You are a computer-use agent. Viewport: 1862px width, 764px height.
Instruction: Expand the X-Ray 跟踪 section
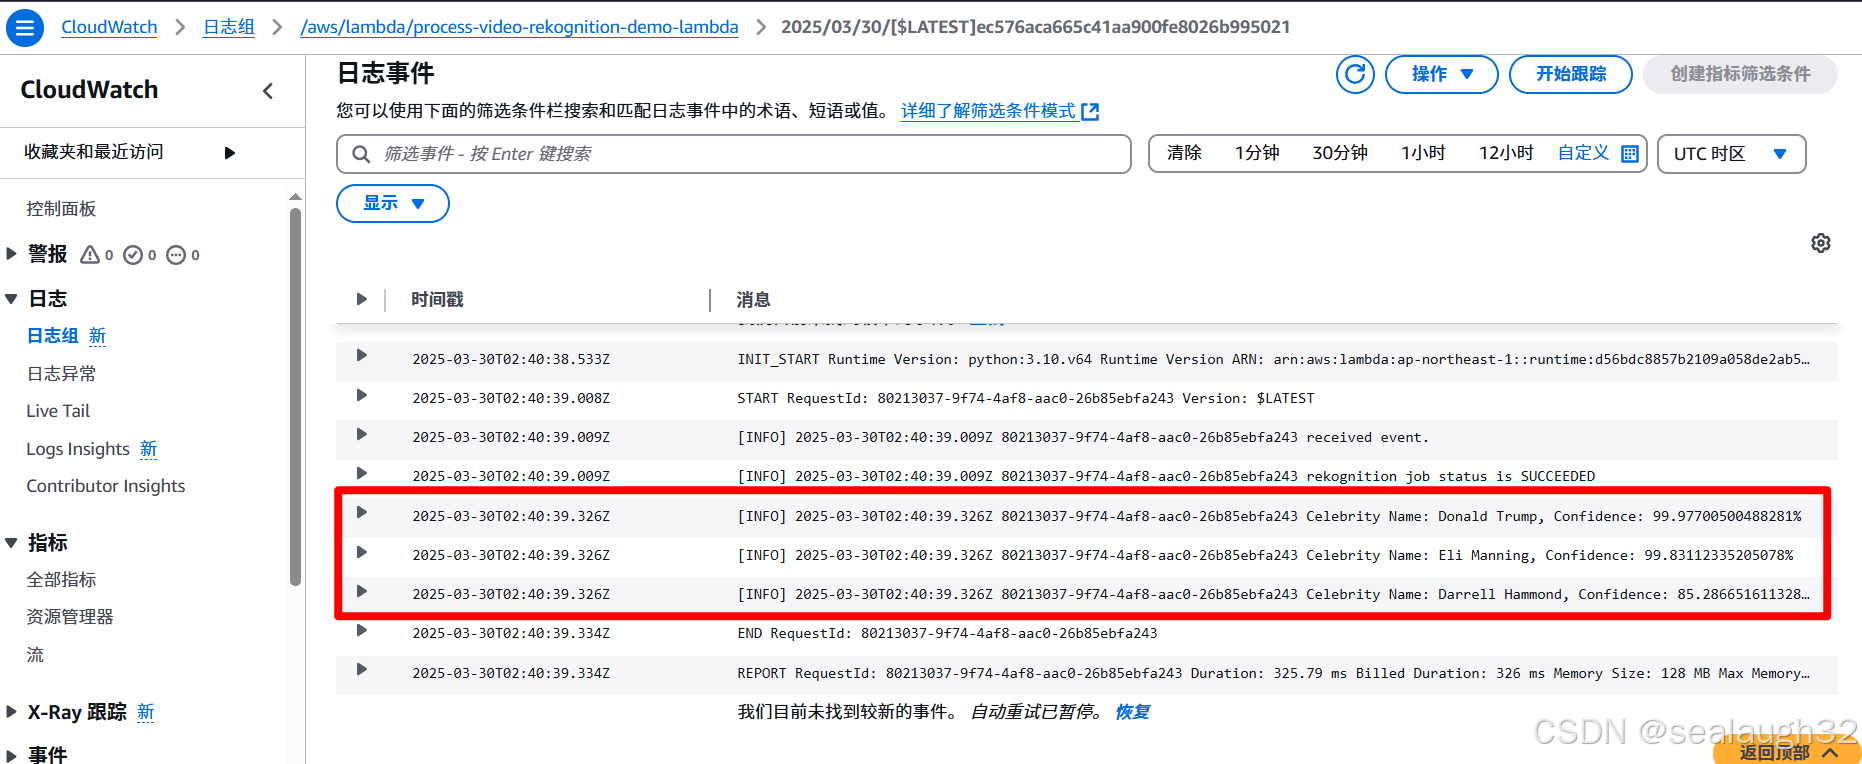(x=11, y=712)
